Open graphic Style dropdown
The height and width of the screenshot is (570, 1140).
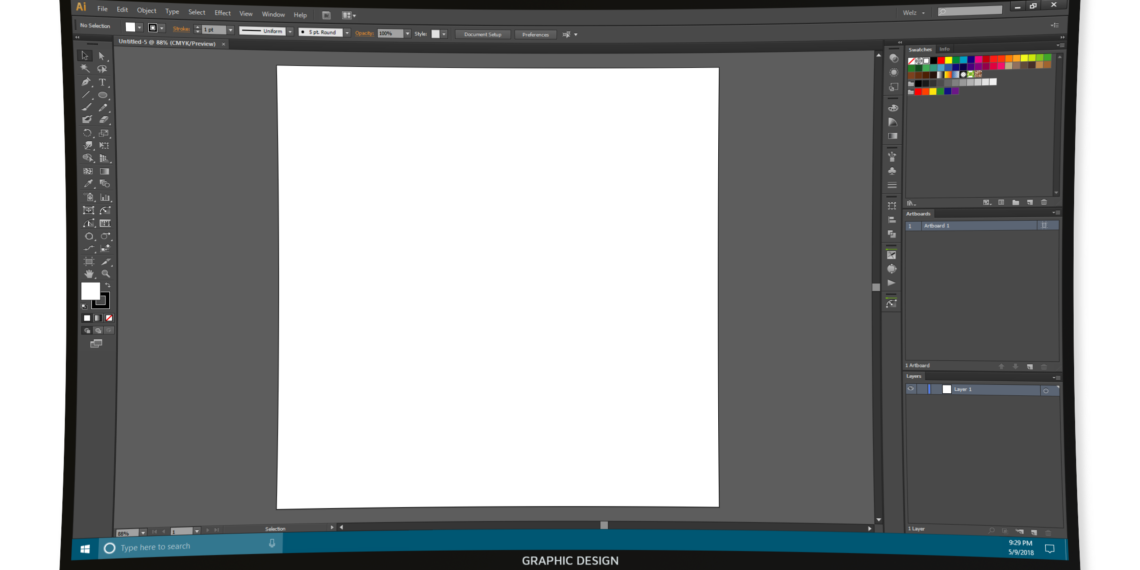444,34
